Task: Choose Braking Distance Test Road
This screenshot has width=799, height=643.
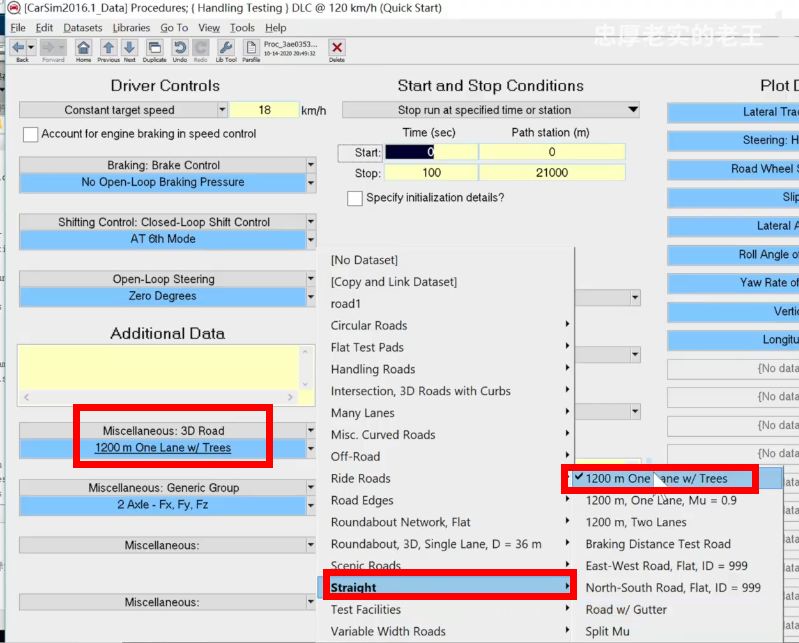Action: pyautogui.click(x=658, y=545)
